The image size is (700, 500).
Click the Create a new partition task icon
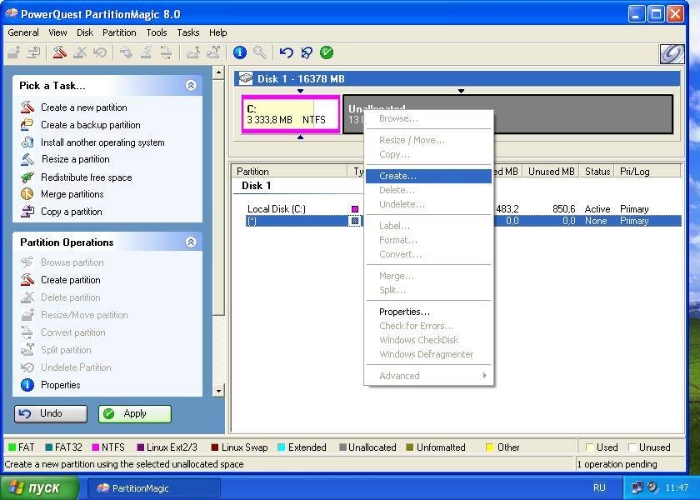[27, 108]
